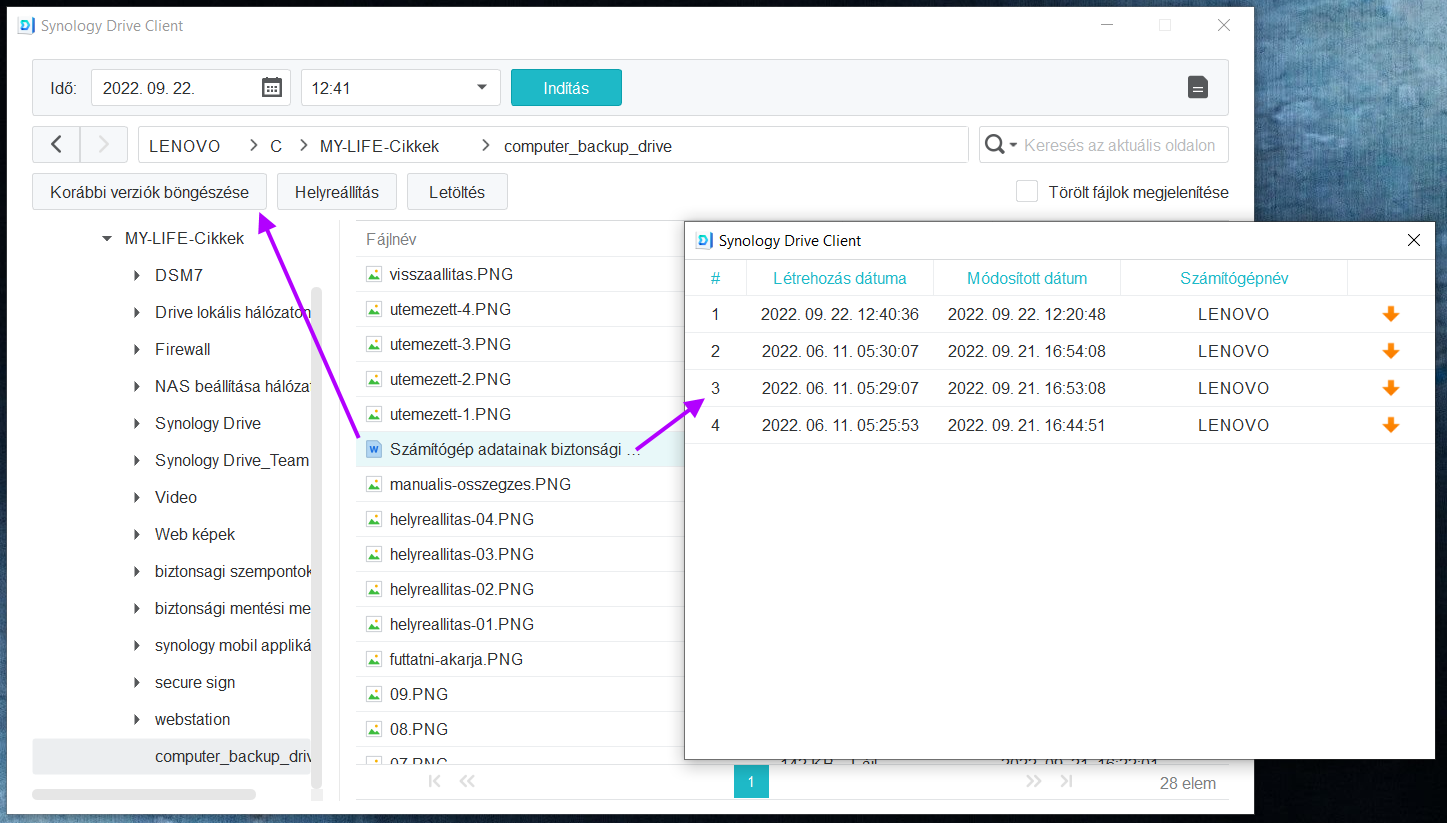Select version row created 2022. 06. 11. 05:29:07

pos(1060,388)
